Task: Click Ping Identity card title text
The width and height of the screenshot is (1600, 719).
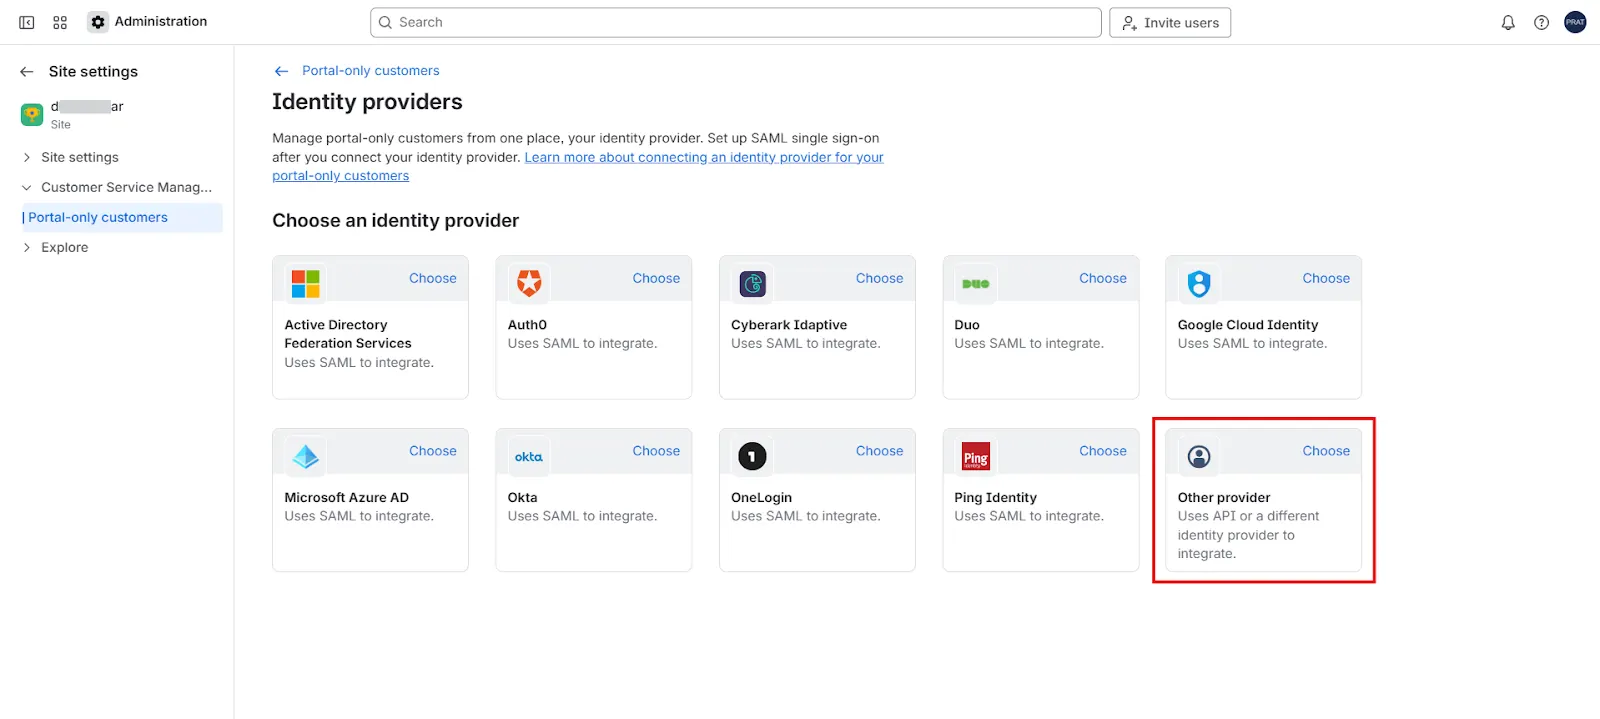Action: click(x=995, y=498)
